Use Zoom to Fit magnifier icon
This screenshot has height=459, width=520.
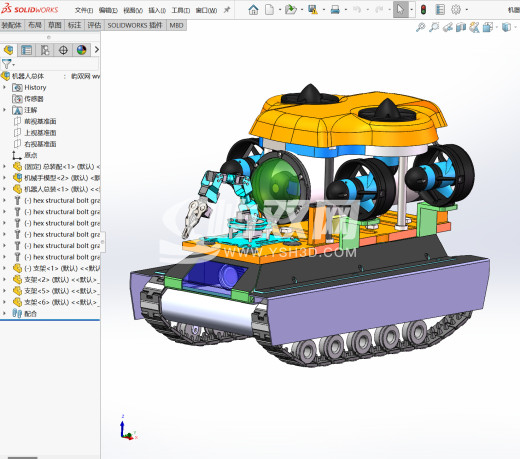pos(421,27)
